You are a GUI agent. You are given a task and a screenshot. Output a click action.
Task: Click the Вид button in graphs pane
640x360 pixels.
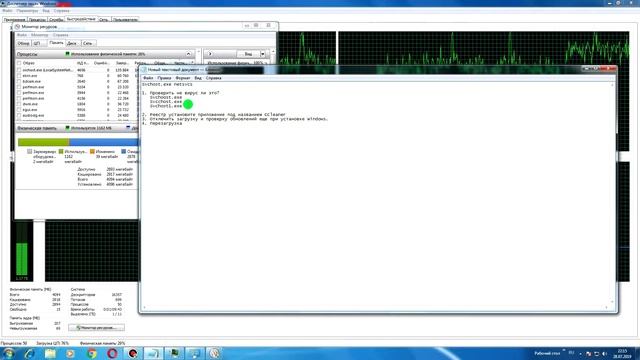coord(248,54)
